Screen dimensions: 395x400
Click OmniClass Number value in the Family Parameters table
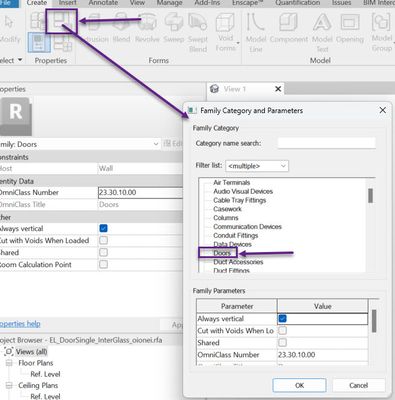click(323, 355)
